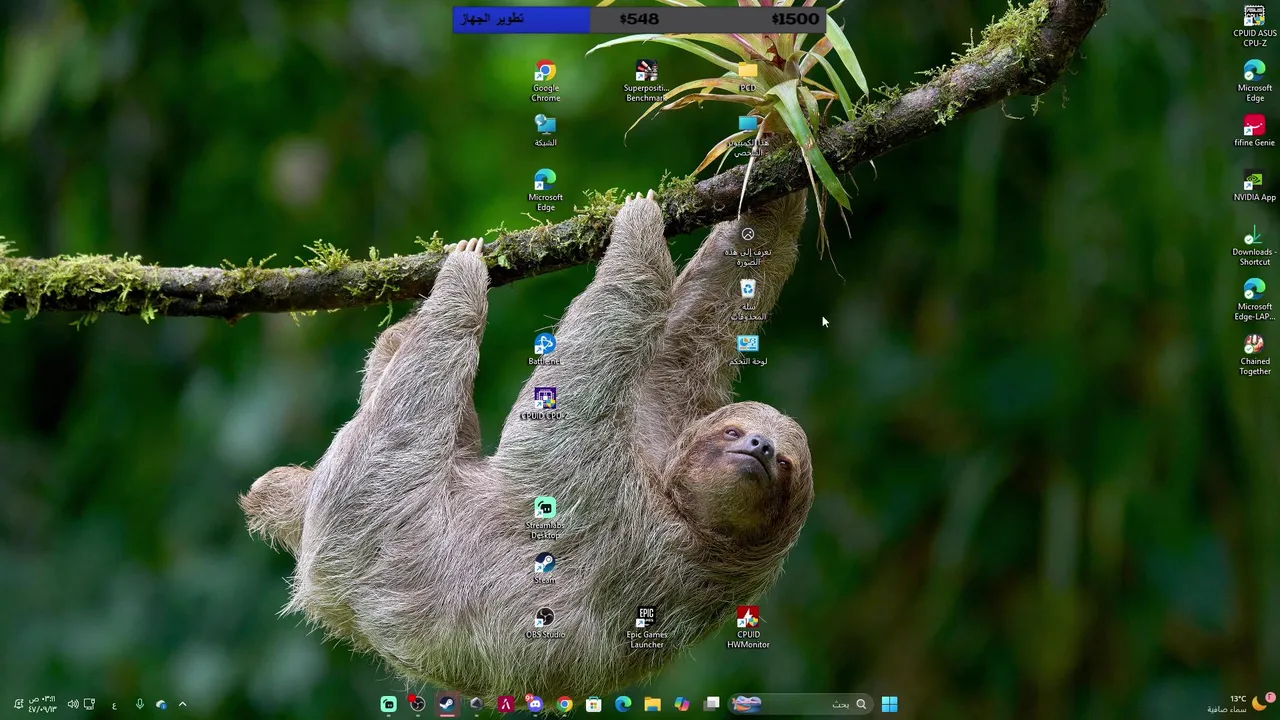The image size is (1280, 720).
Task: Select Microsoft Edge-LAP desktop shortcut
Action: [1254, 300]
